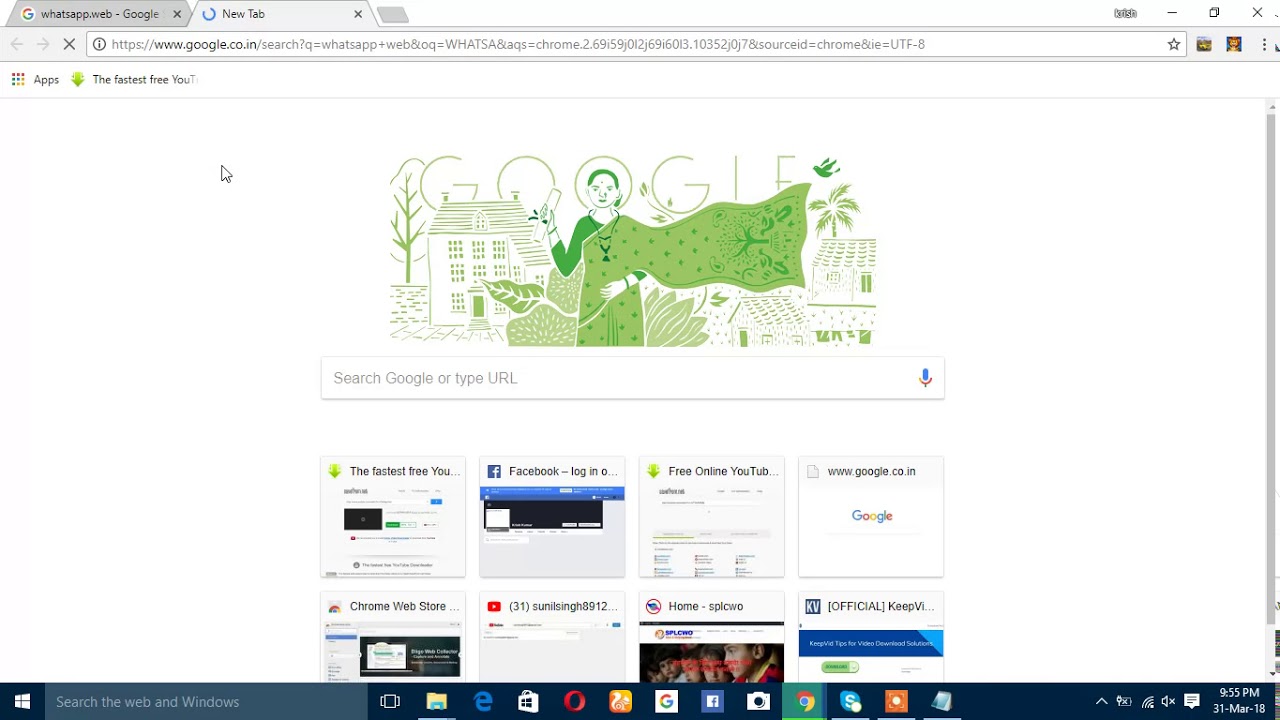This screenshot has height=720, width=1280.
Task: Open the lion image extension icon
Action: [x=1234, y=44]
